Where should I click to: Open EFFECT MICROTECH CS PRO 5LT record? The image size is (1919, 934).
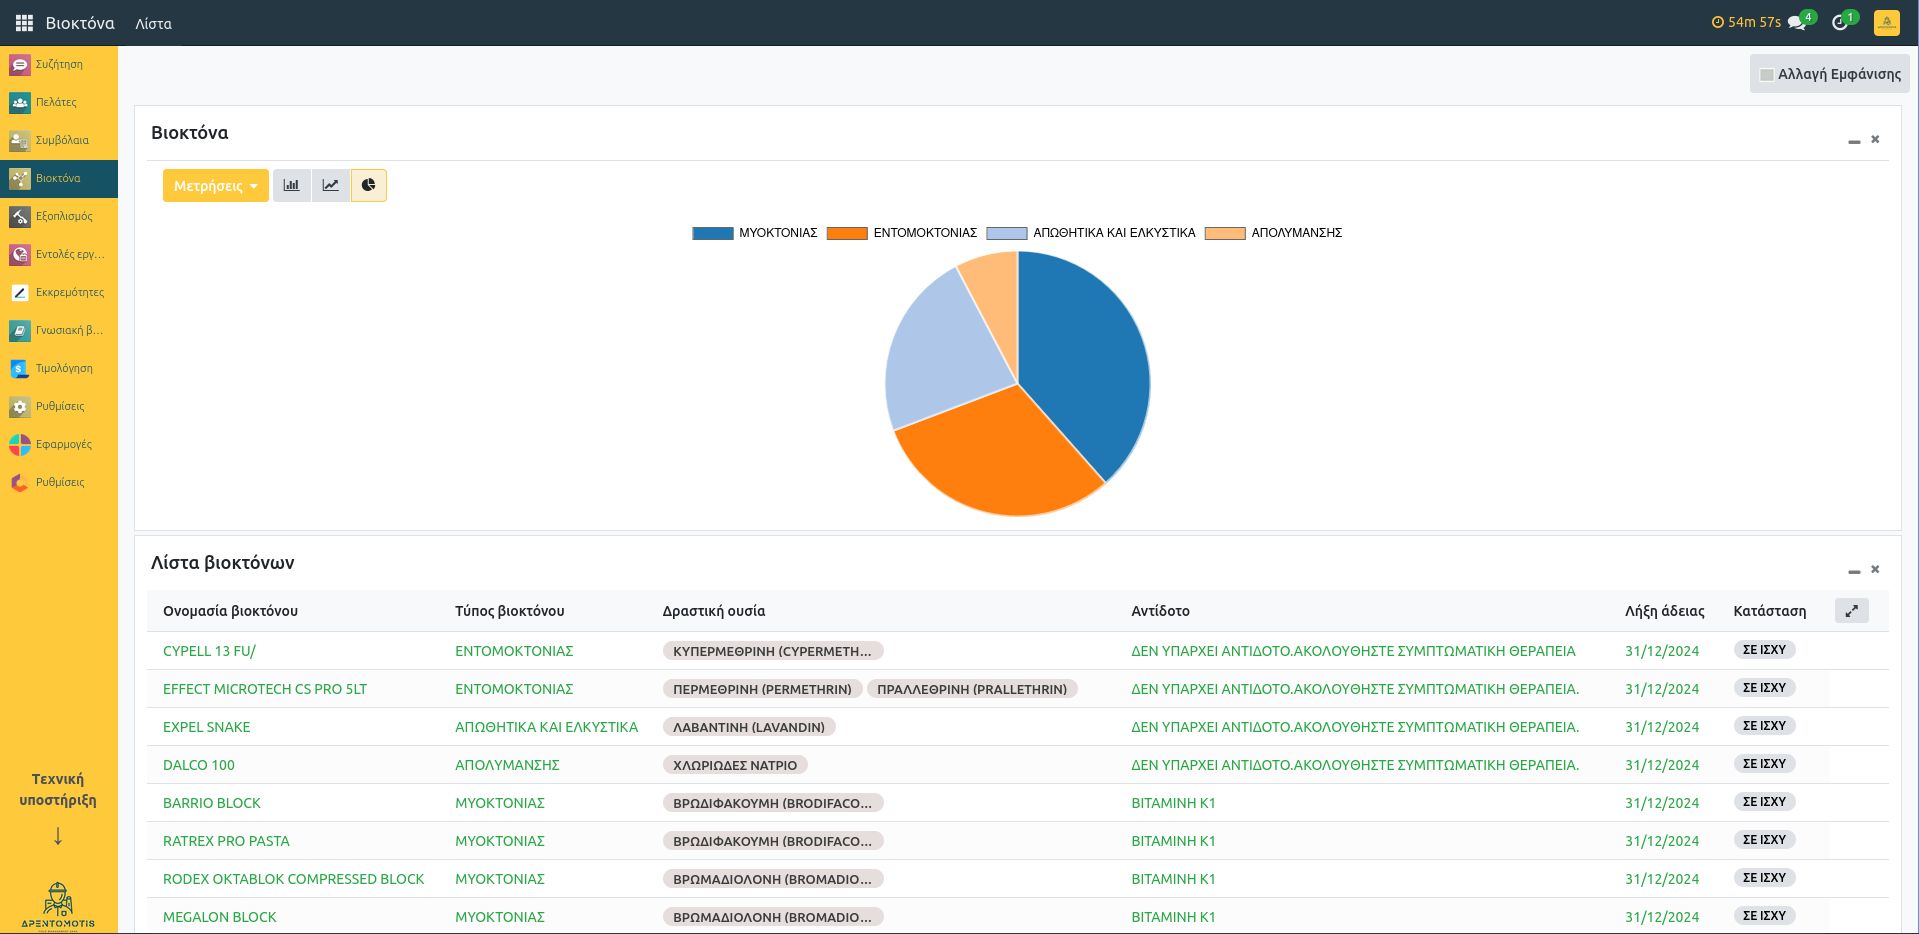[x=265, y=689]
